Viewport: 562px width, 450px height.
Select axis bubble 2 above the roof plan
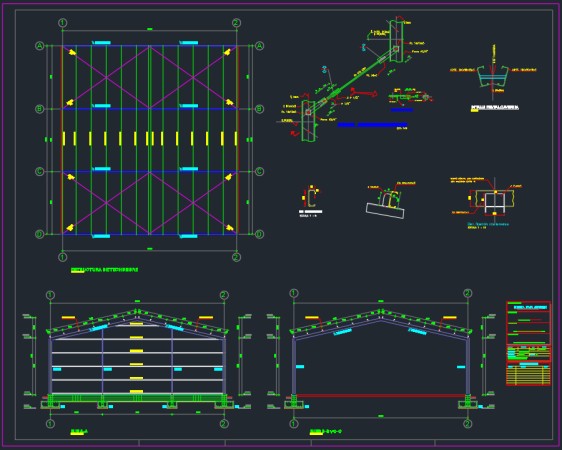click(236, 23)
